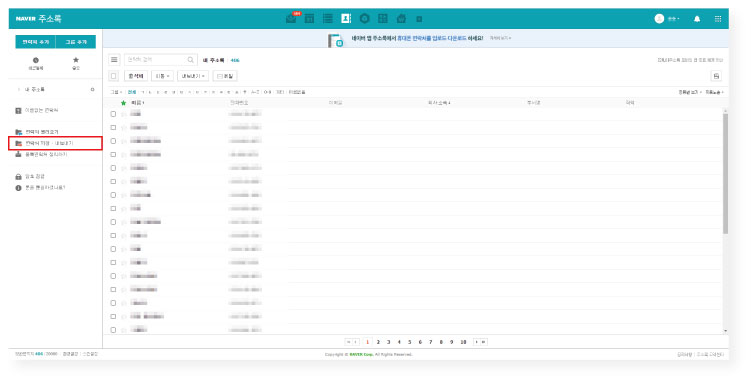751x382 pixels.
Task: Select the 0-9 index filter
Action: click(x=267, y=92)
